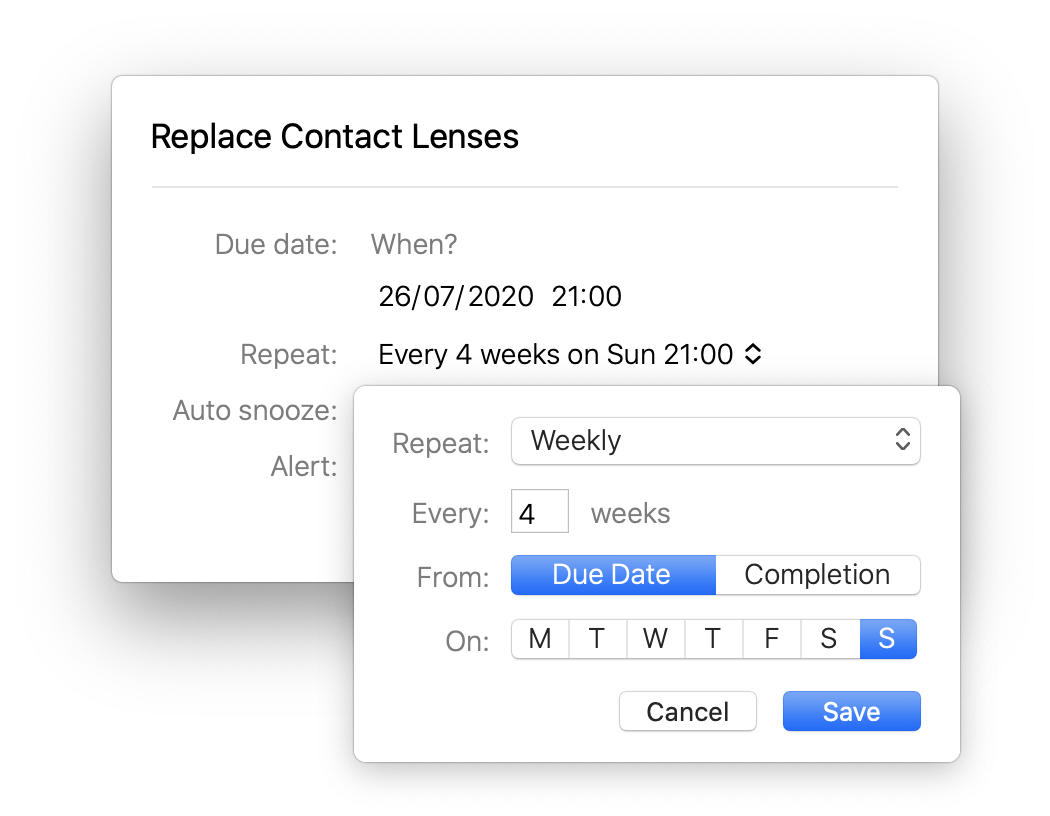Select Due Date in From segment
The image size is (1050, 816).
tap(613, 575)
